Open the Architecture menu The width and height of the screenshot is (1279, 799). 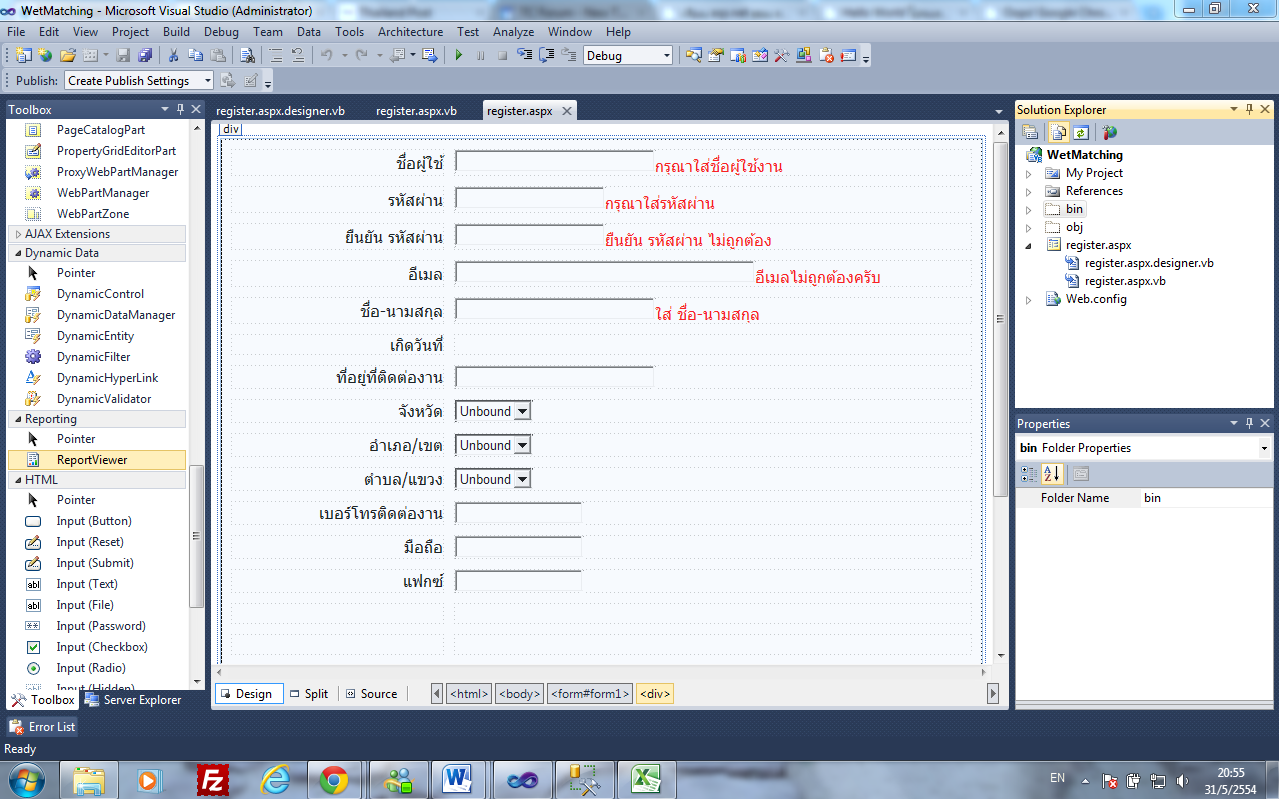tap(410, 32)
